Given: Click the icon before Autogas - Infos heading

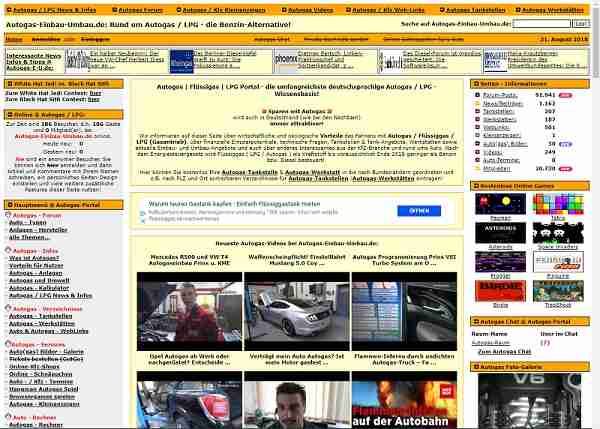Looking at the screenshot, I should pos(8,250).
